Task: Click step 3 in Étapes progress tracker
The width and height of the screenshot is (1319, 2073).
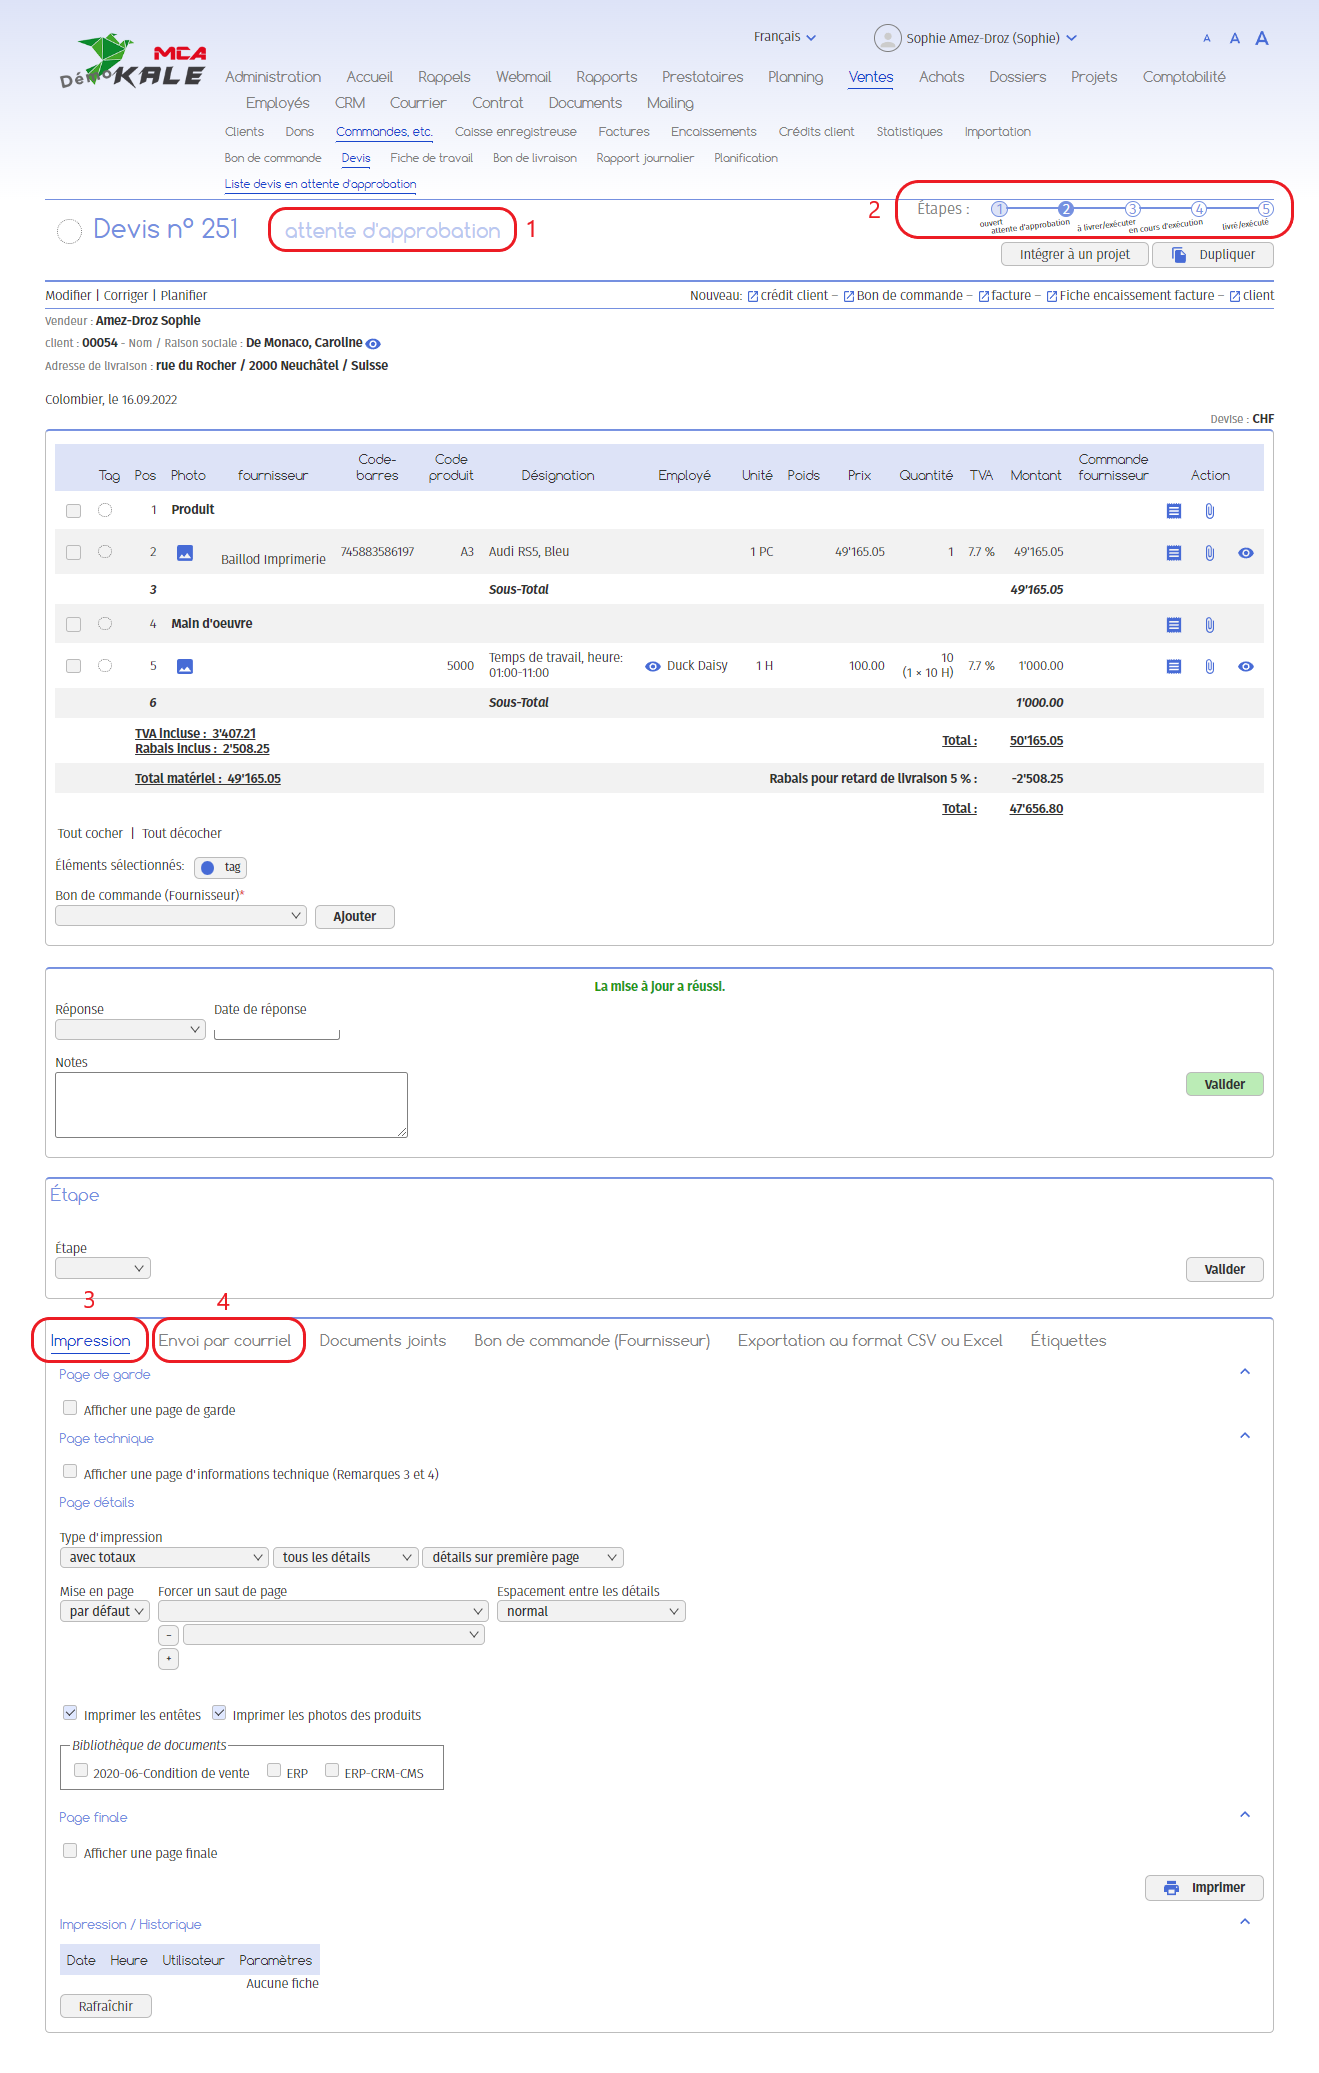Action: coord(1132,209)
